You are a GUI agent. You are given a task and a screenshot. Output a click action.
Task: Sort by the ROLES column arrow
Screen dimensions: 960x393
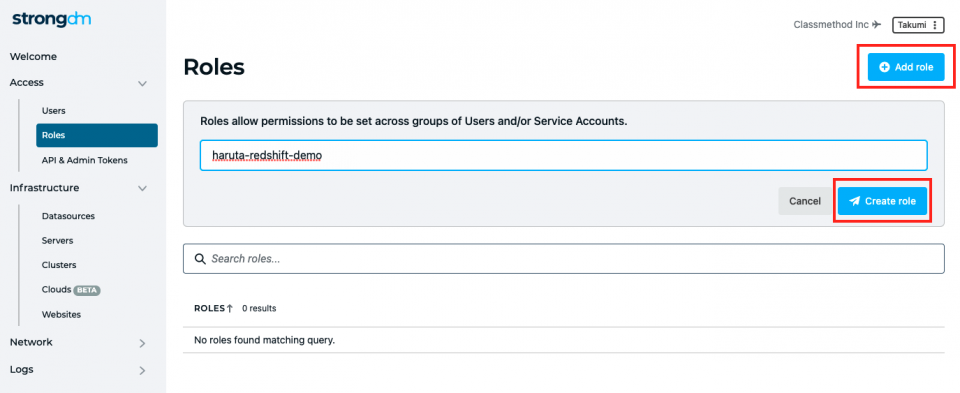tap(230, 309)
